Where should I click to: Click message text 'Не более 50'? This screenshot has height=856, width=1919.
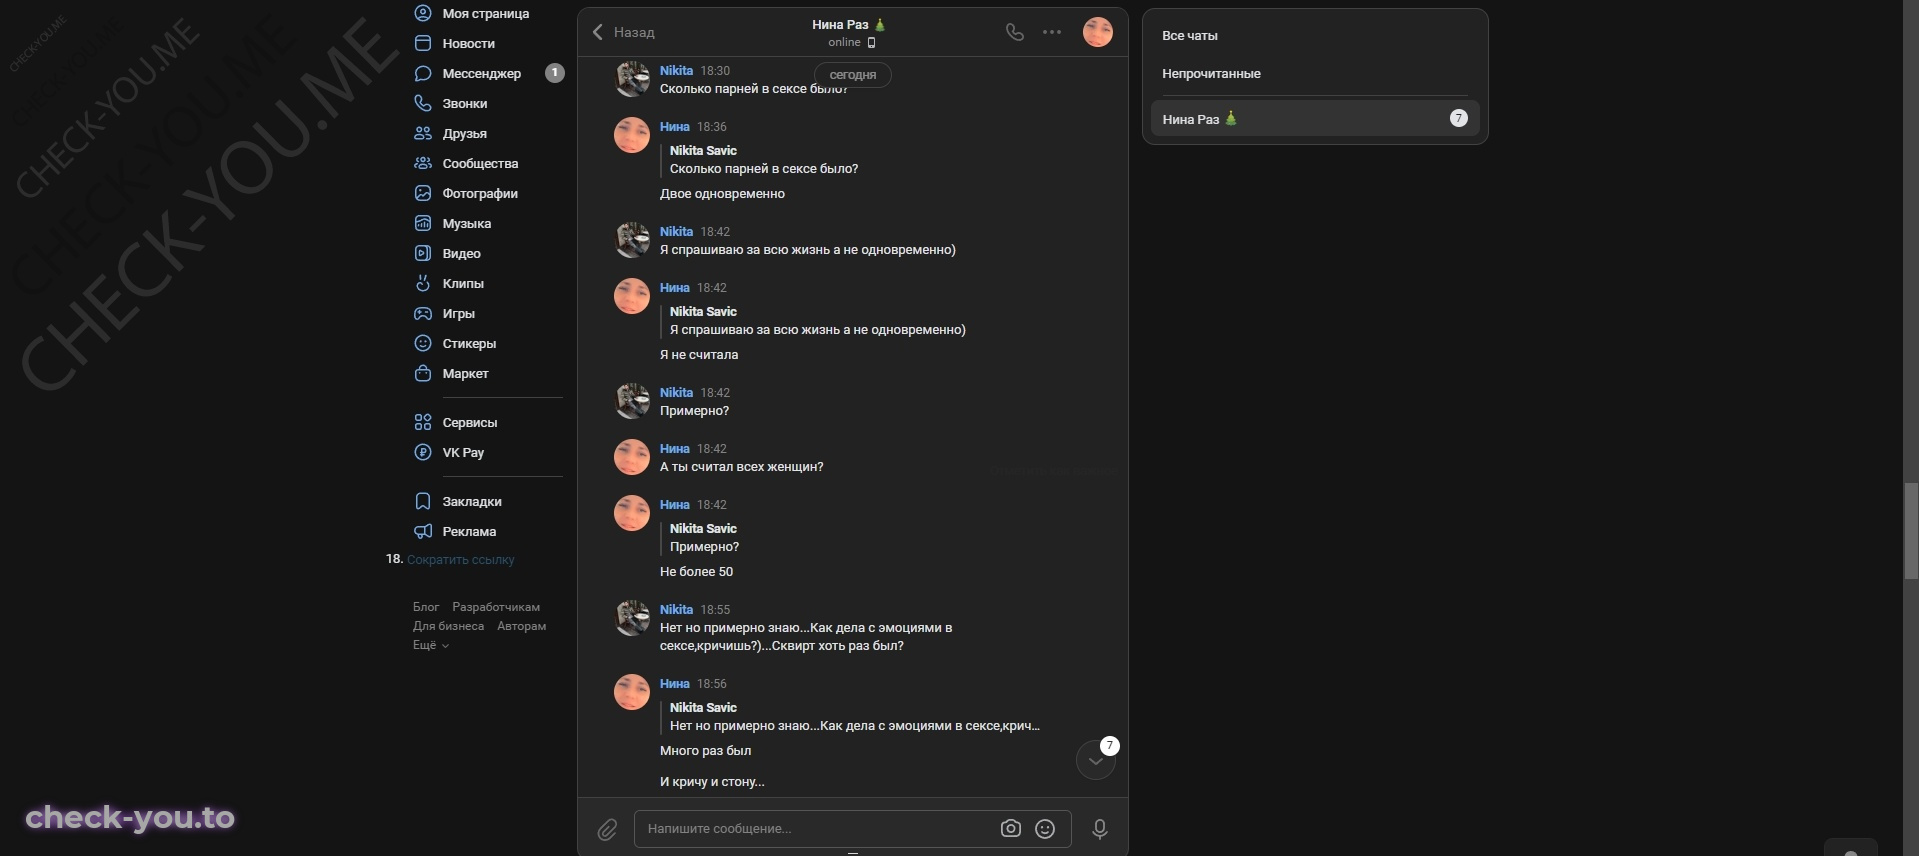[x=696, y=572]
